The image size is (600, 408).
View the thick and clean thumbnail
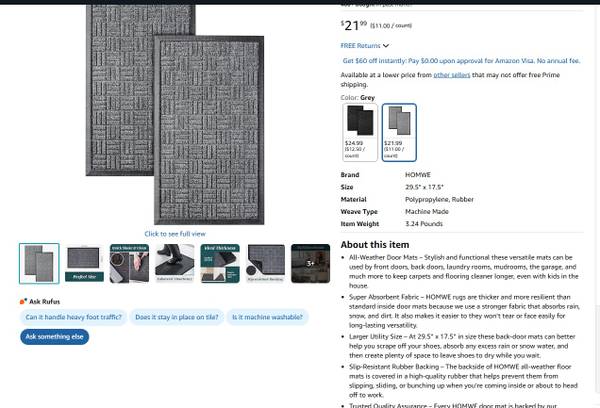129,263
